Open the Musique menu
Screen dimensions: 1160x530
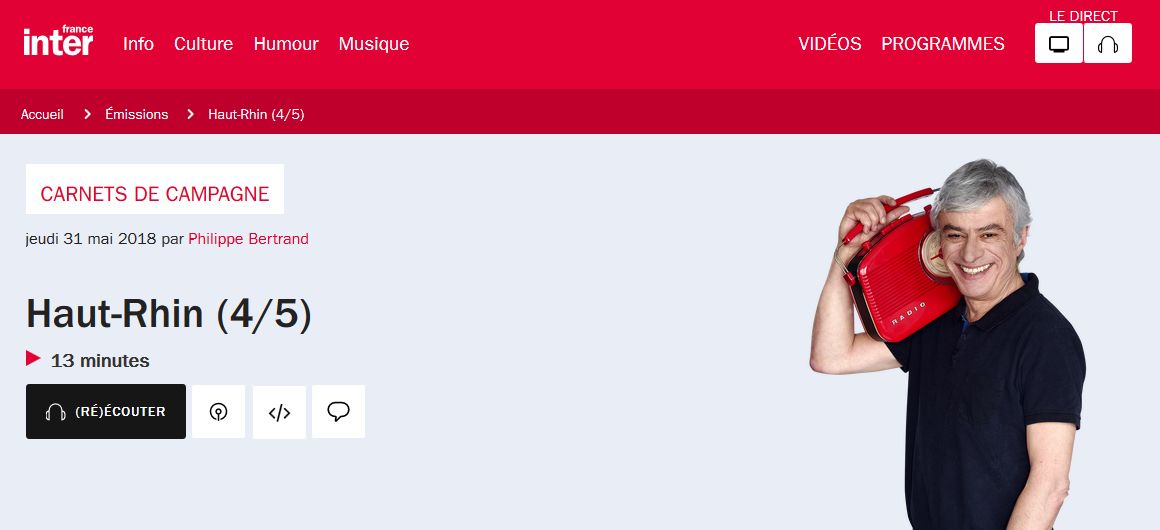374,44
